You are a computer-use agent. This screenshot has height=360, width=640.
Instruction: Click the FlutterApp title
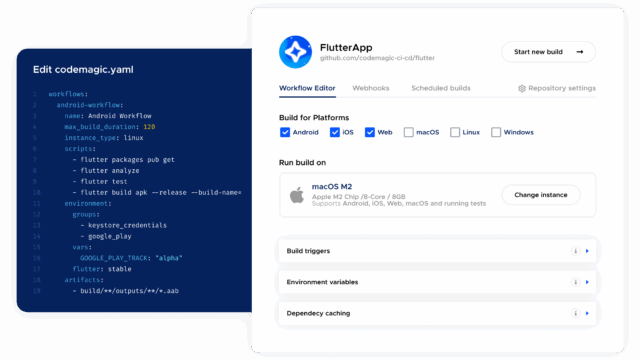[346, 48]
